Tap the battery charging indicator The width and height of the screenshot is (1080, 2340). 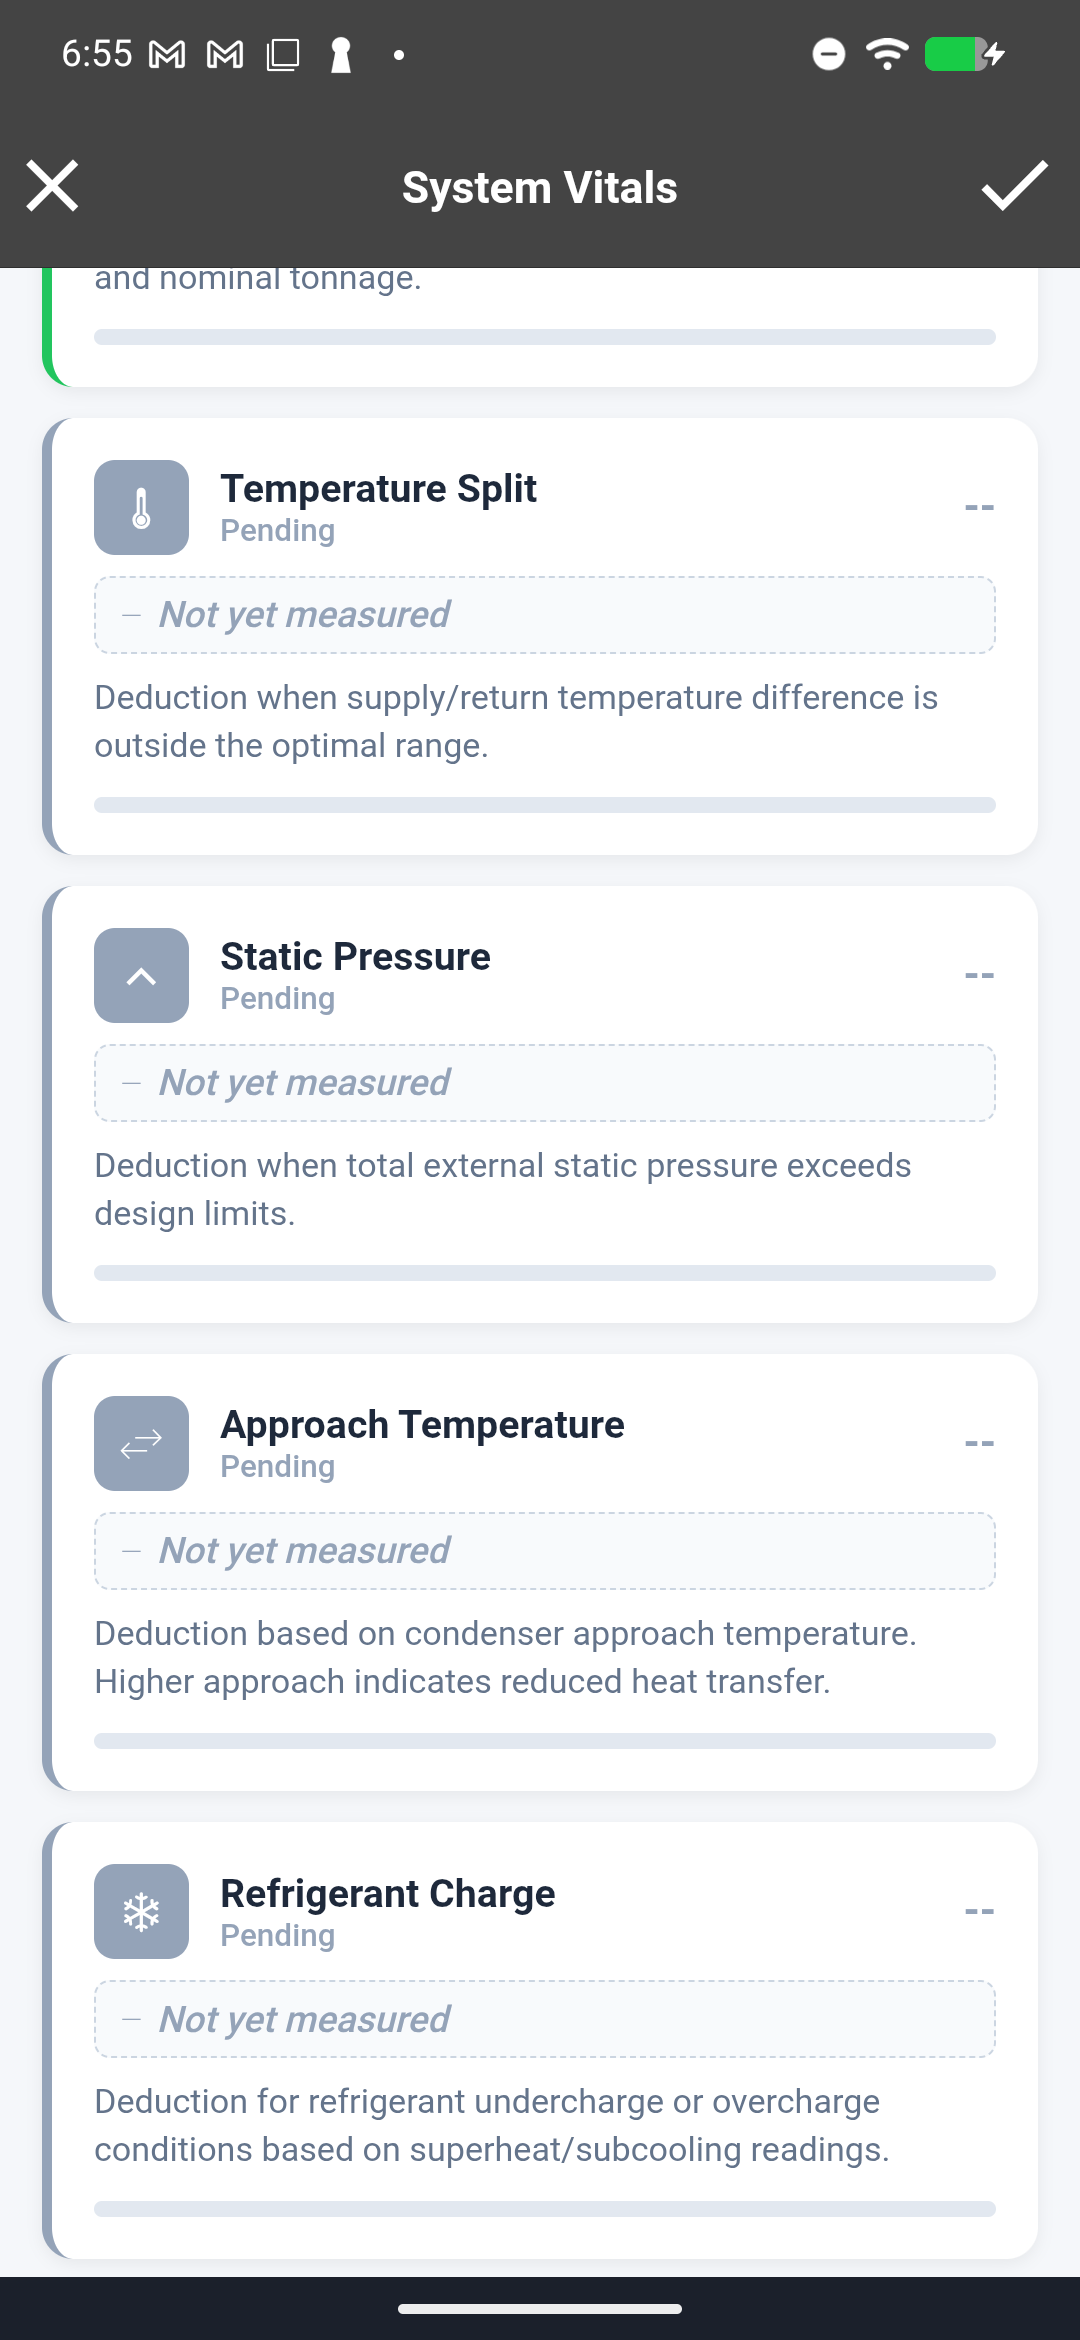(x=963, y=54)
